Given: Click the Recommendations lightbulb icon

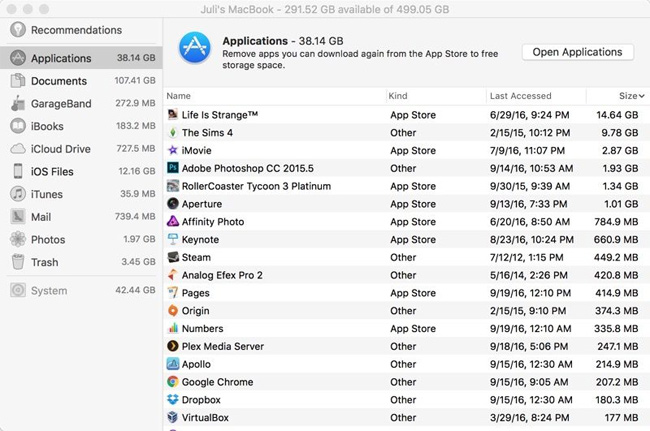Looking at the screenshot, I should pos(18,29).
